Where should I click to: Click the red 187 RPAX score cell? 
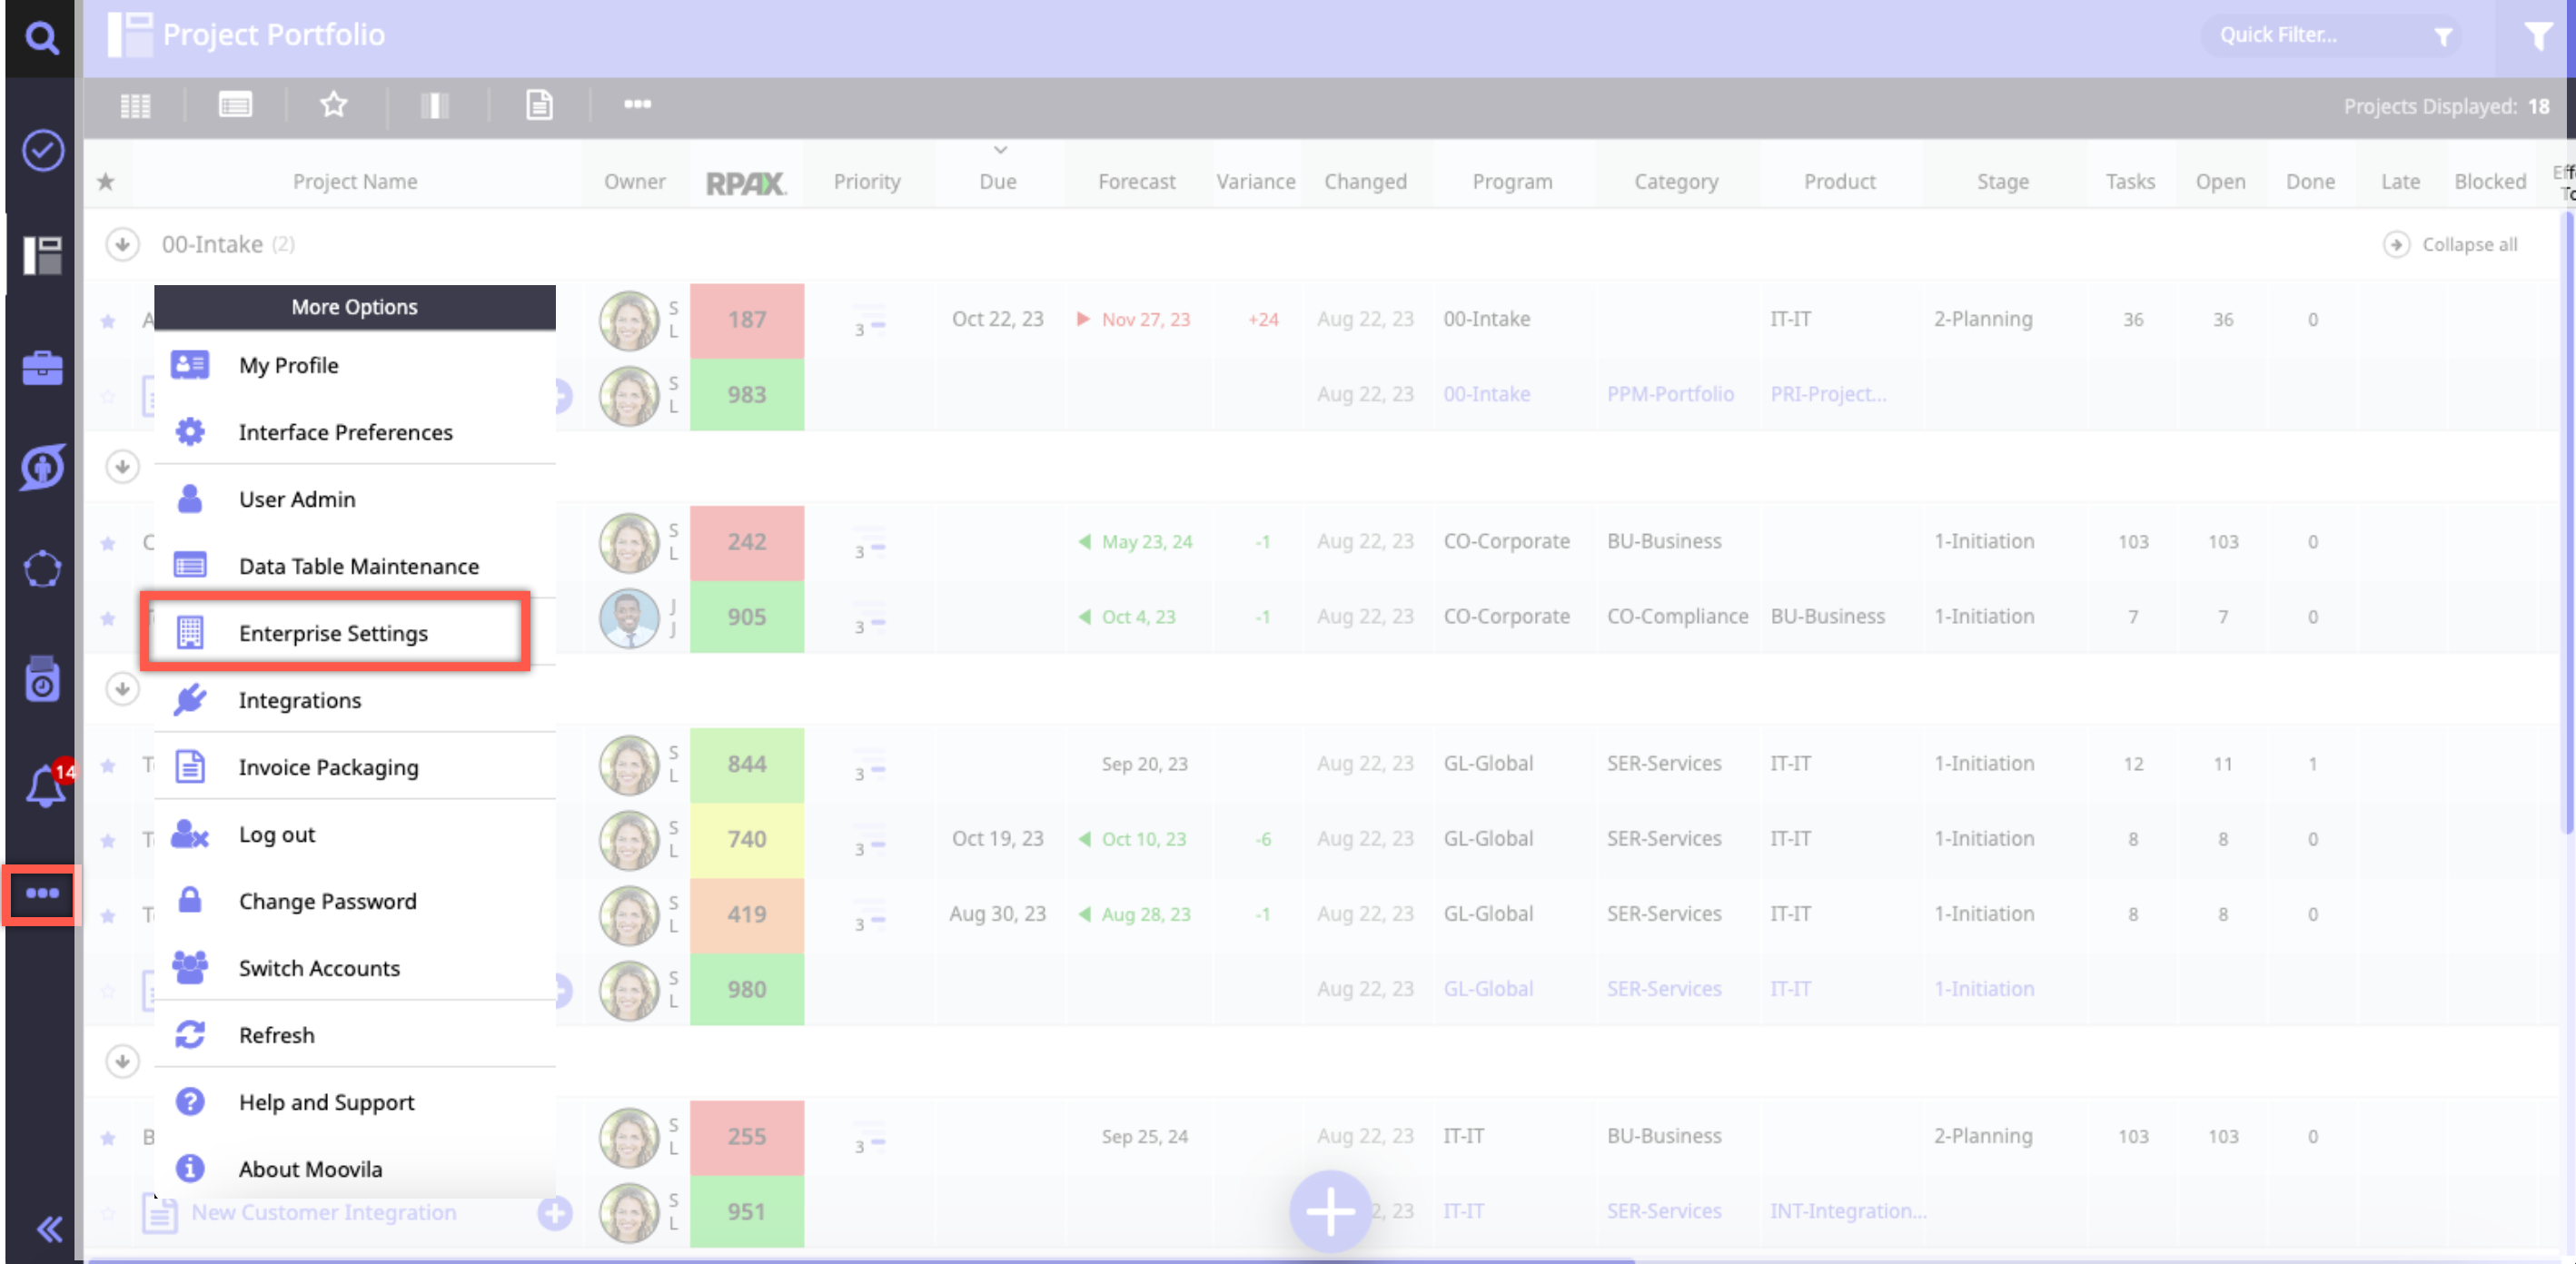coord(746,320)
